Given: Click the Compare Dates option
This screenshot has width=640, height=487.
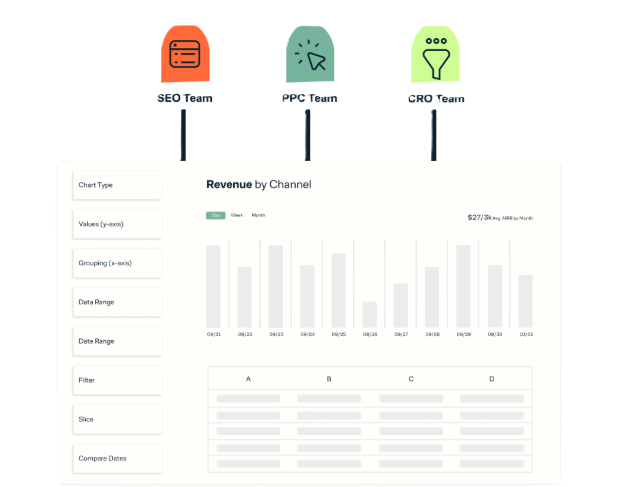Looking at the screenshot, I should pos(117,458).
